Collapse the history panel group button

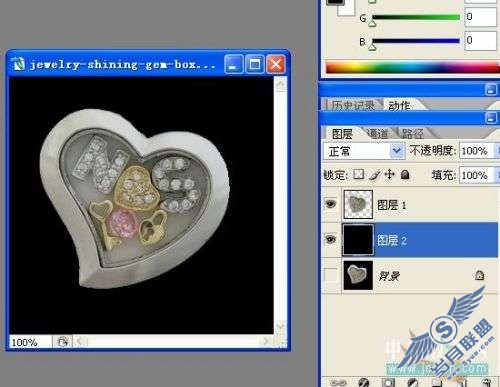pyautogui.click(x=491, y=90)
